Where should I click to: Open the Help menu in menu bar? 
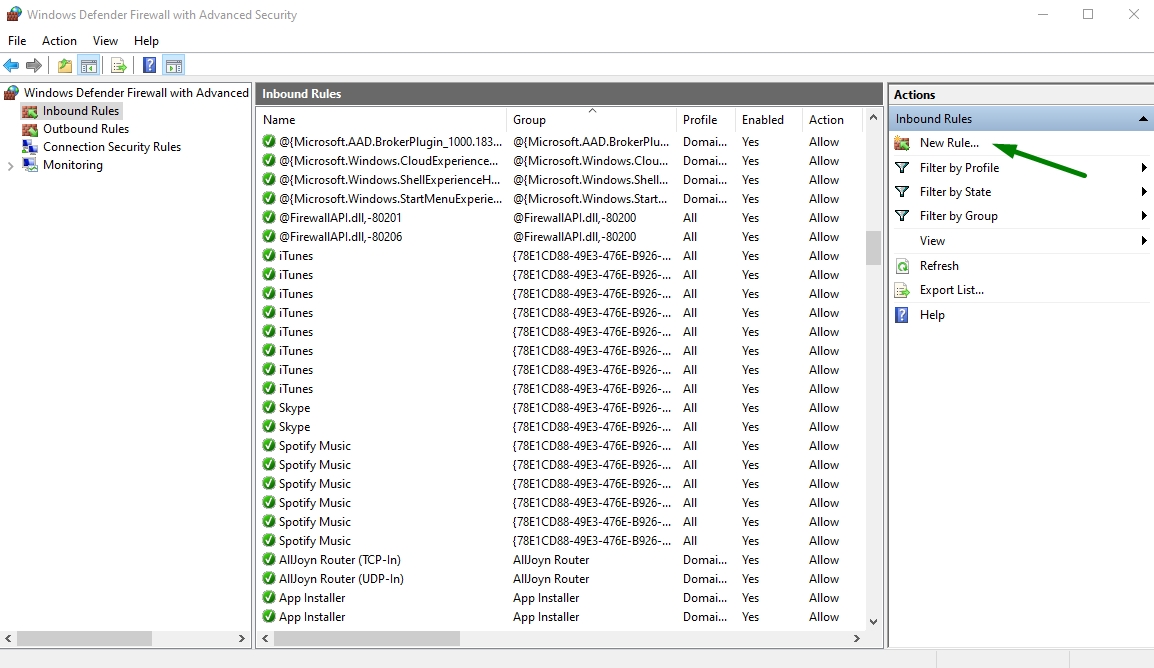click(x=146, y=41)
